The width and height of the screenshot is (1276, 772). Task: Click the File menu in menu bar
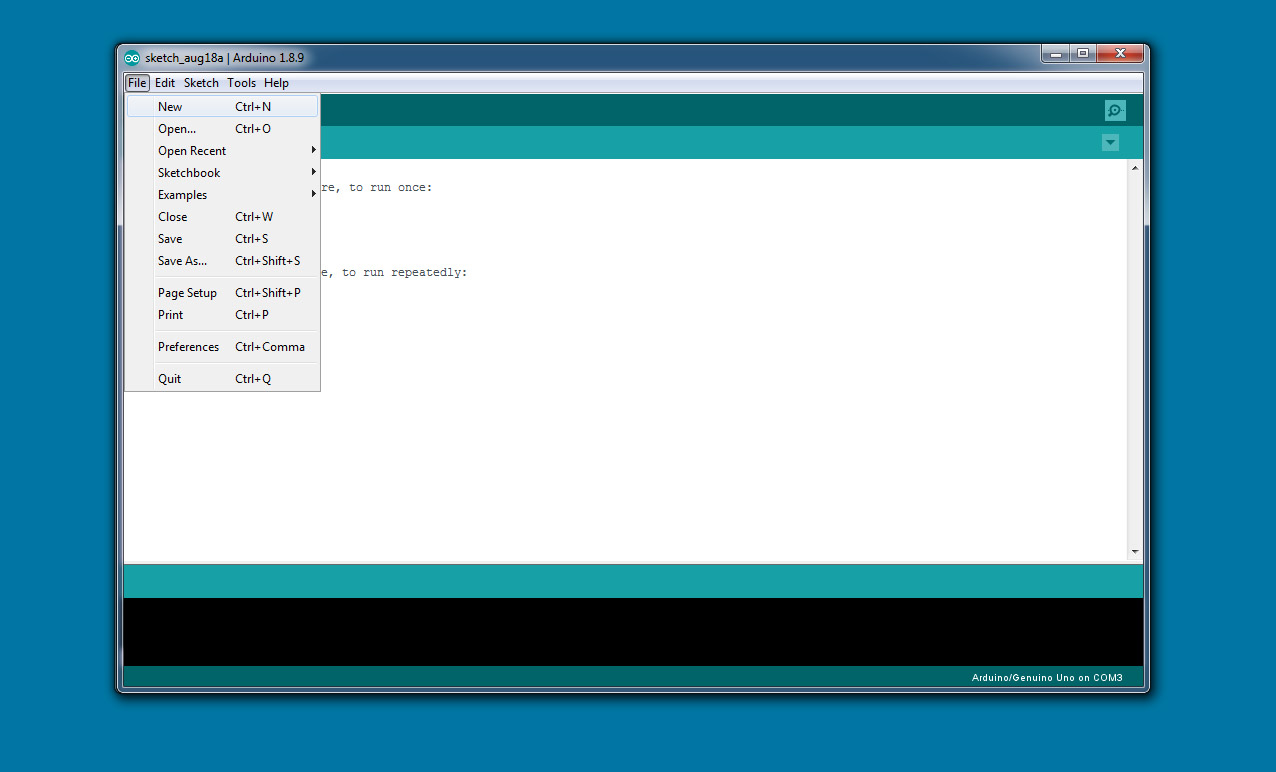click(x=137, y=83)
